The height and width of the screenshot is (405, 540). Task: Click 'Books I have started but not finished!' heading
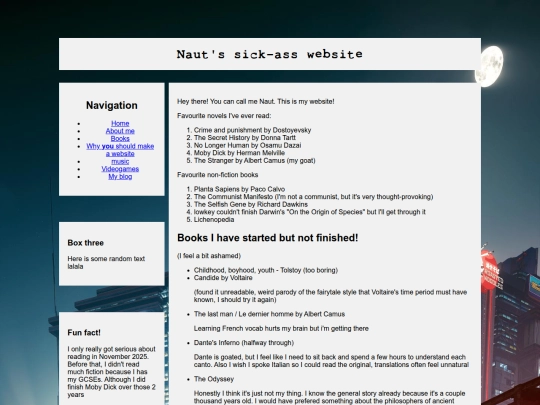[x=268, y=238]
